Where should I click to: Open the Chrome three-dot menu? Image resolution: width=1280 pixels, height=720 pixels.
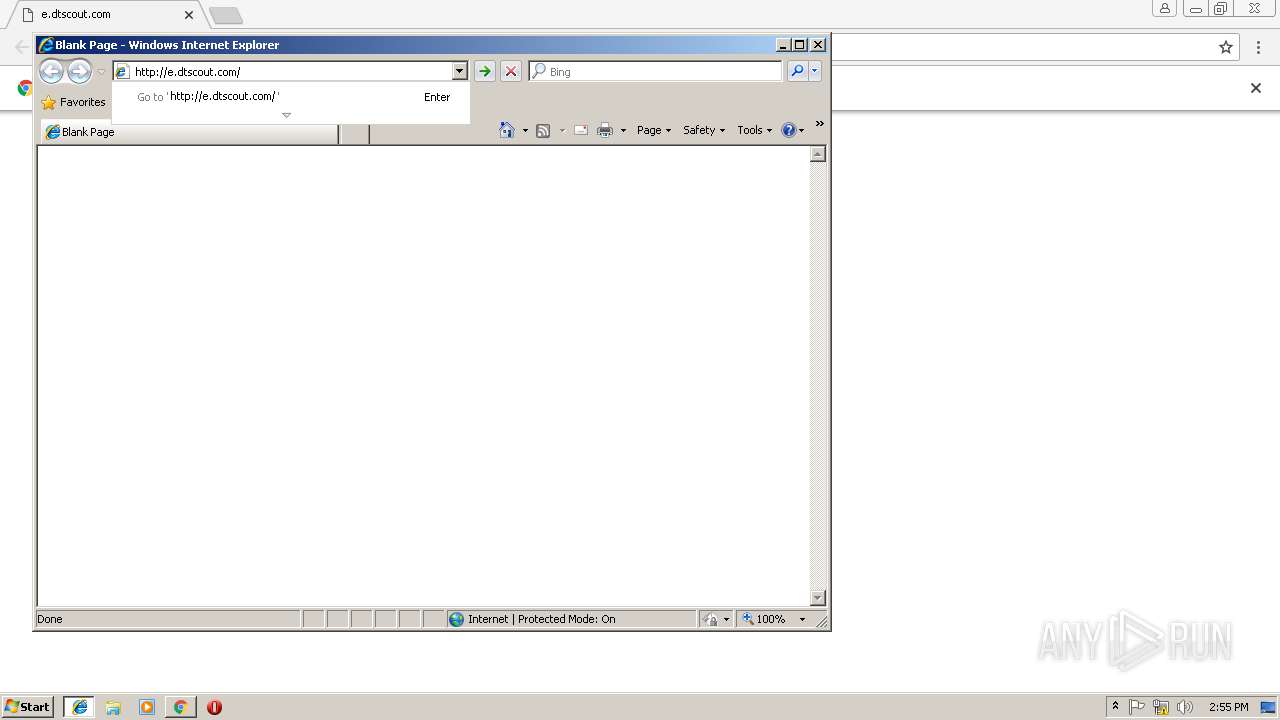pyautogui.click(x=1259, y=47)
